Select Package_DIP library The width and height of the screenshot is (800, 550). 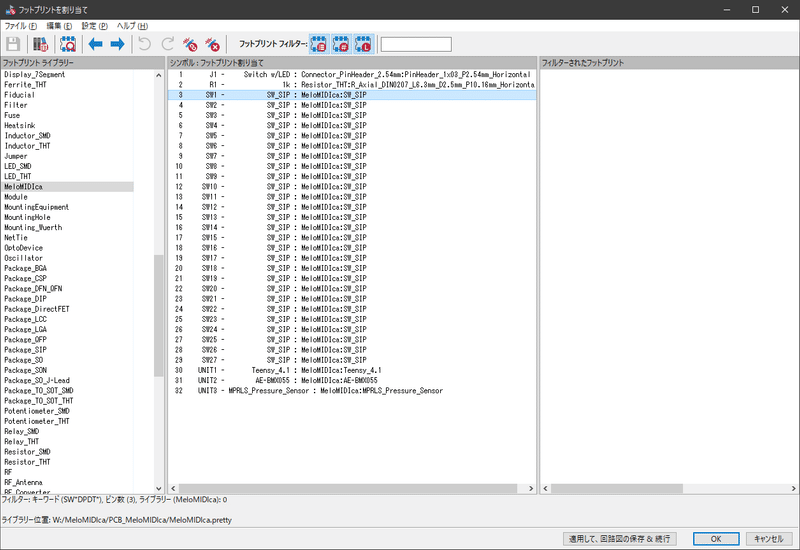point(26,299)
